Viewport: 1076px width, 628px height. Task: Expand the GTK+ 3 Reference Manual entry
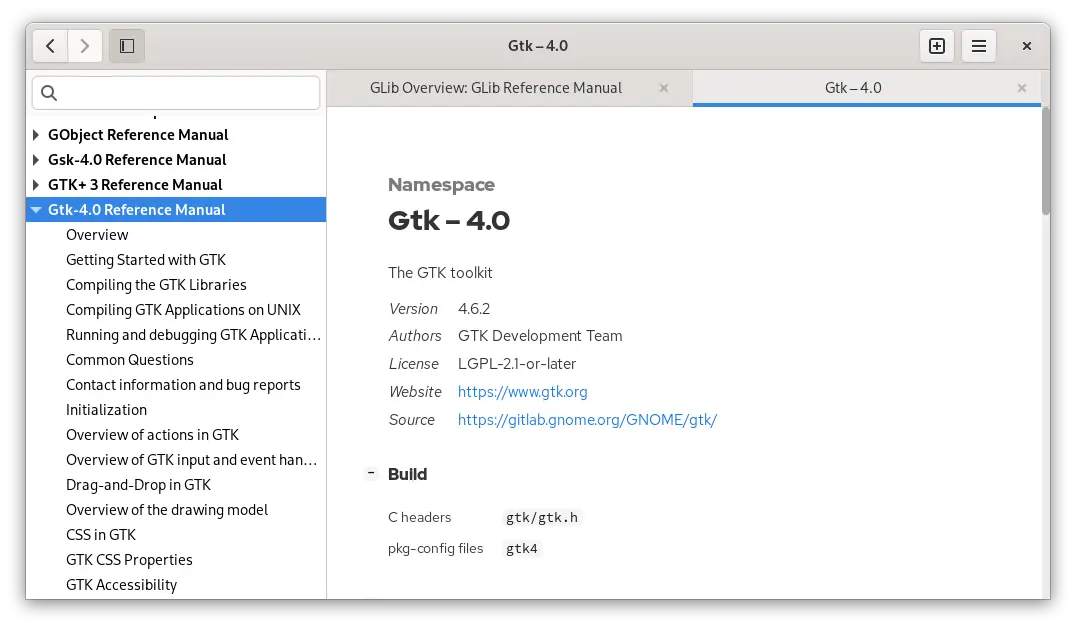point(36,184)
